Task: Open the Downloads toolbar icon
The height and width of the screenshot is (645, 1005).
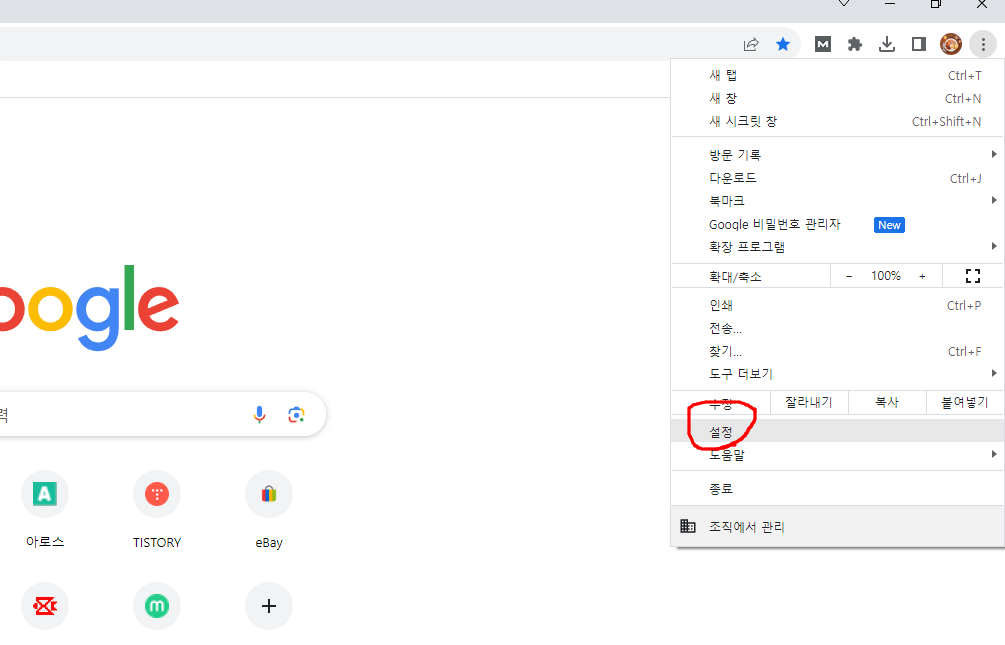Action: (x=887, y=44)
